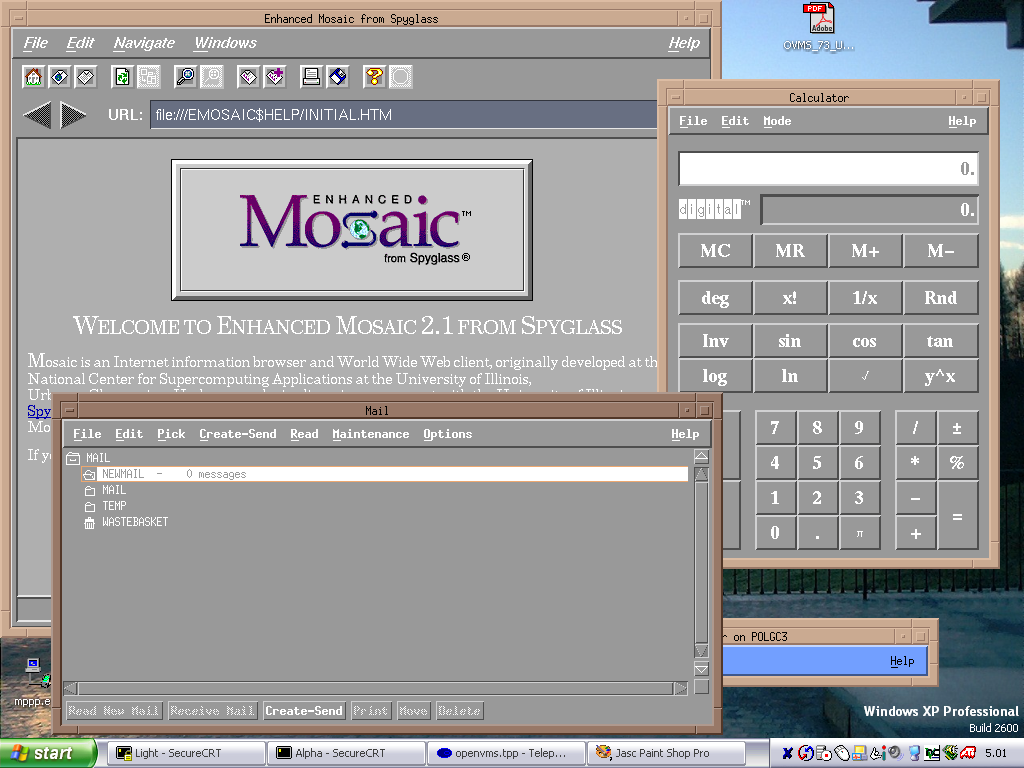The height and width of the screenshot is (768, 1024).
Task: Click the Help question mark toolbar icon
Action: [374, 76]
